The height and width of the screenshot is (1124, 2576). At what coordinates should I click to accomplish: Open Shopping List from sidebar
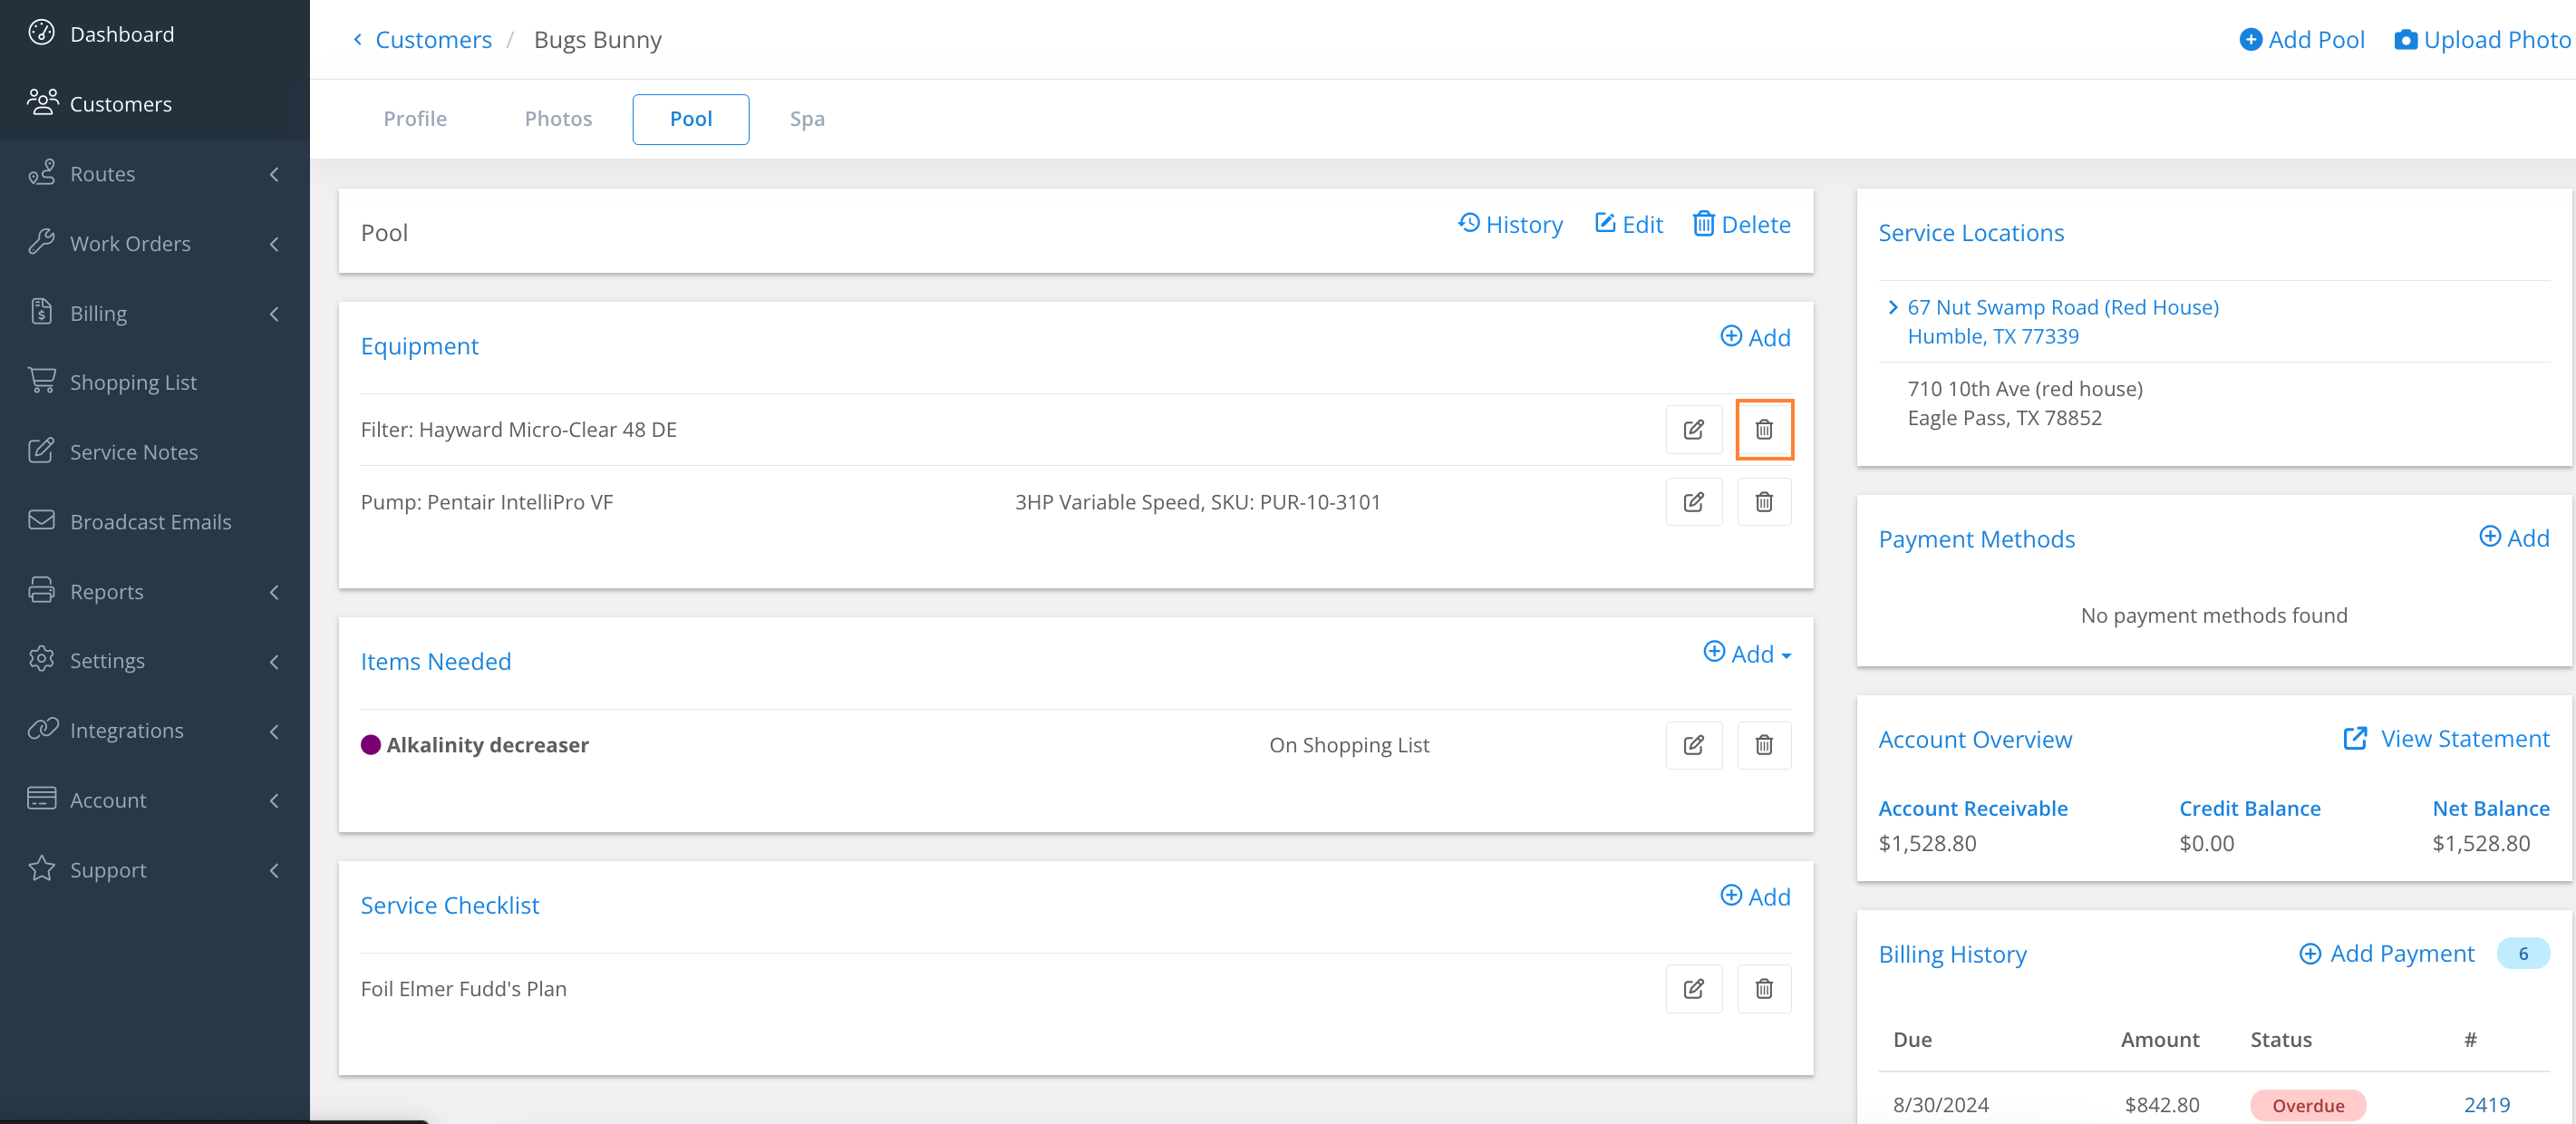[x=133, y=382]
